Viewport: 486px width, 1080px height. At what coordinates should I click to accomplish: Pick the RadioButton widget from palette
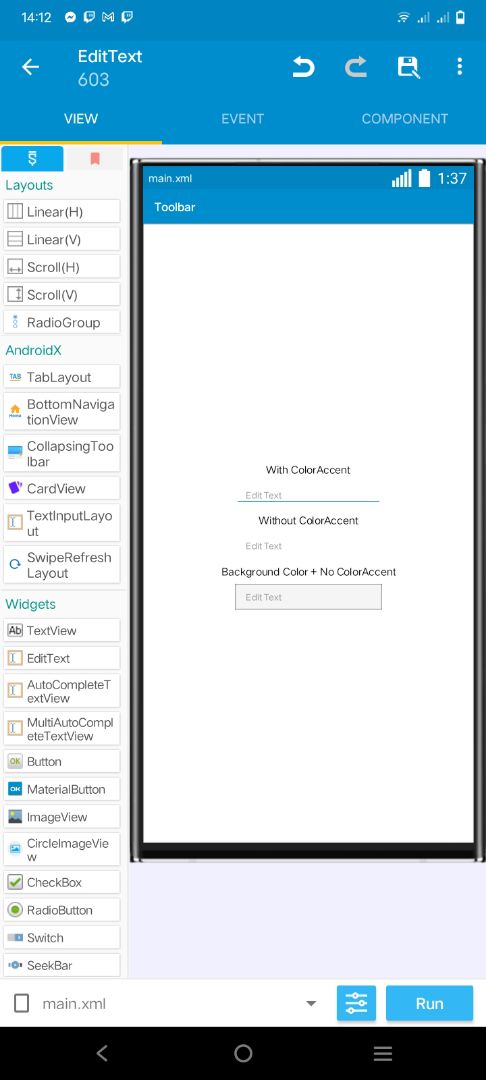coord(62,910)
